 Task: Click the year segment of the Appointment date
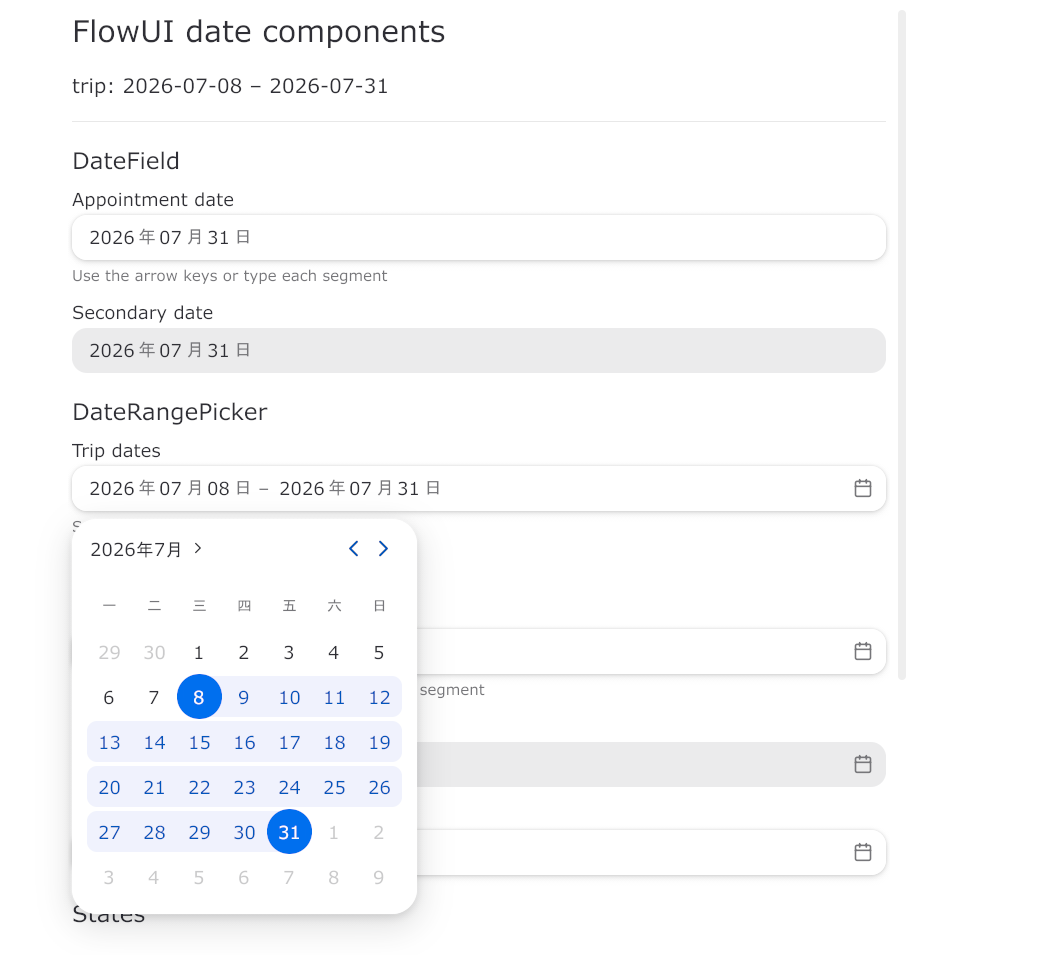coord(112,237)
